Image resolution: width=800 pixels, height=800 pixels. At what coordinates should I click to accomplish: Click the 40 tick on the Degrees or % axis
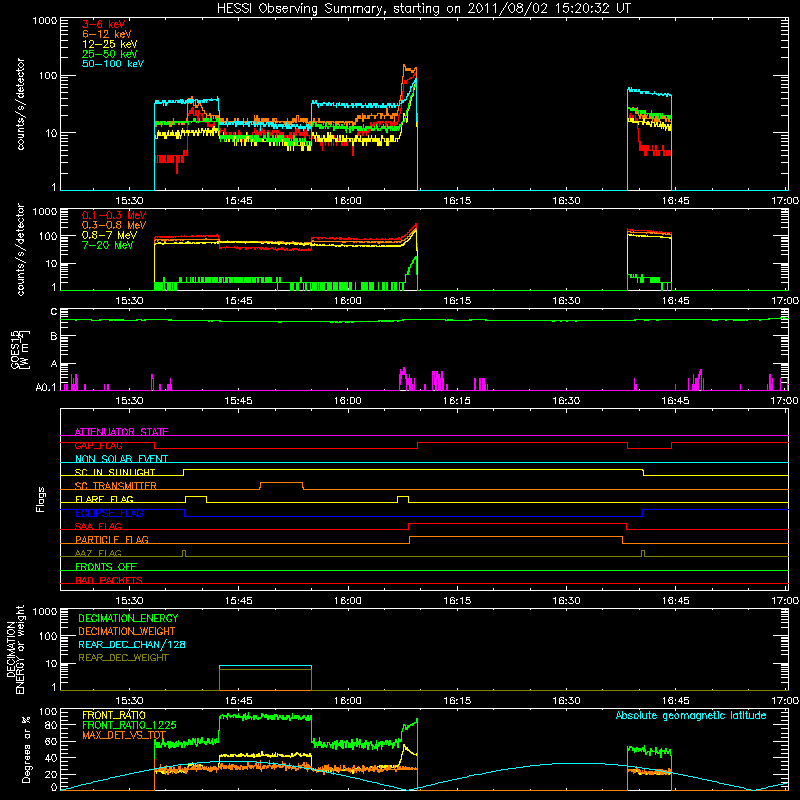coord(51,758)
